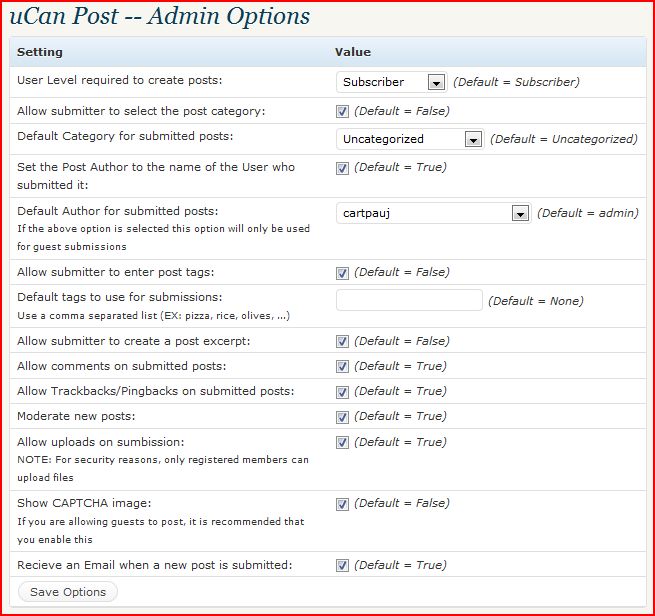Viewport: 655px width, 616px height.
Task: Expand the Default Category Uncategorized dropdown
Action: click(x=410, y=139)
